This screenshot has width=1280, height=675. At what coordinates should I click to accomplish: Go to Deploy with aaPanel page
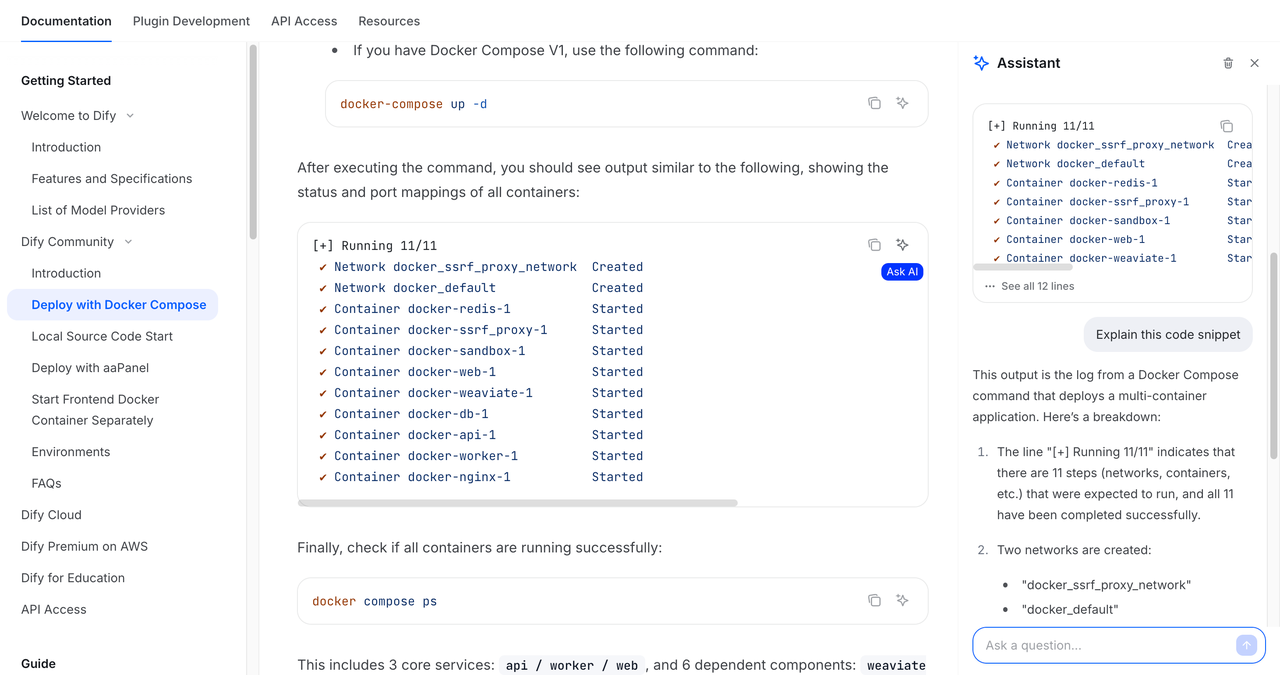pos(90,368)
